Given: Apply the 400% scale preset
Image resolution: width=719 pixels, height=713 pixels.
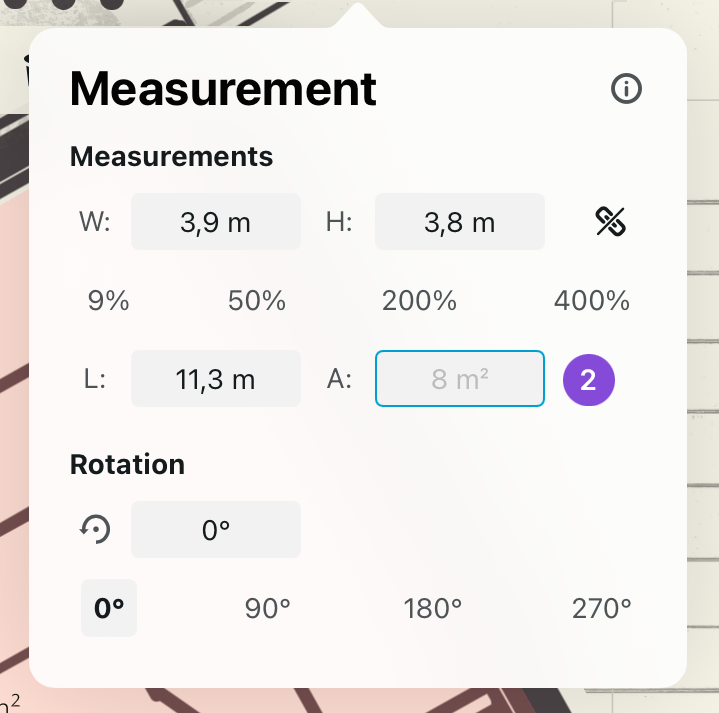Looking at the screenshot, I should tap(592, 301).
